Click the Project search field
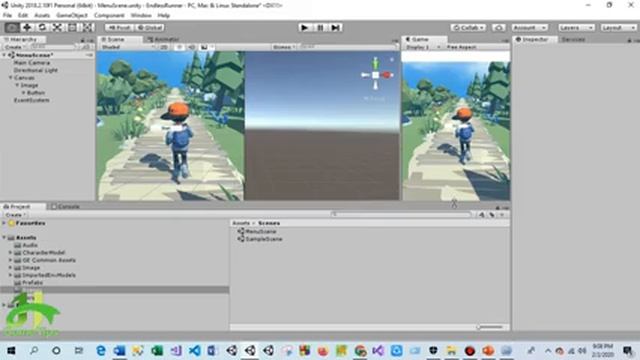 (x=402, y=214)
